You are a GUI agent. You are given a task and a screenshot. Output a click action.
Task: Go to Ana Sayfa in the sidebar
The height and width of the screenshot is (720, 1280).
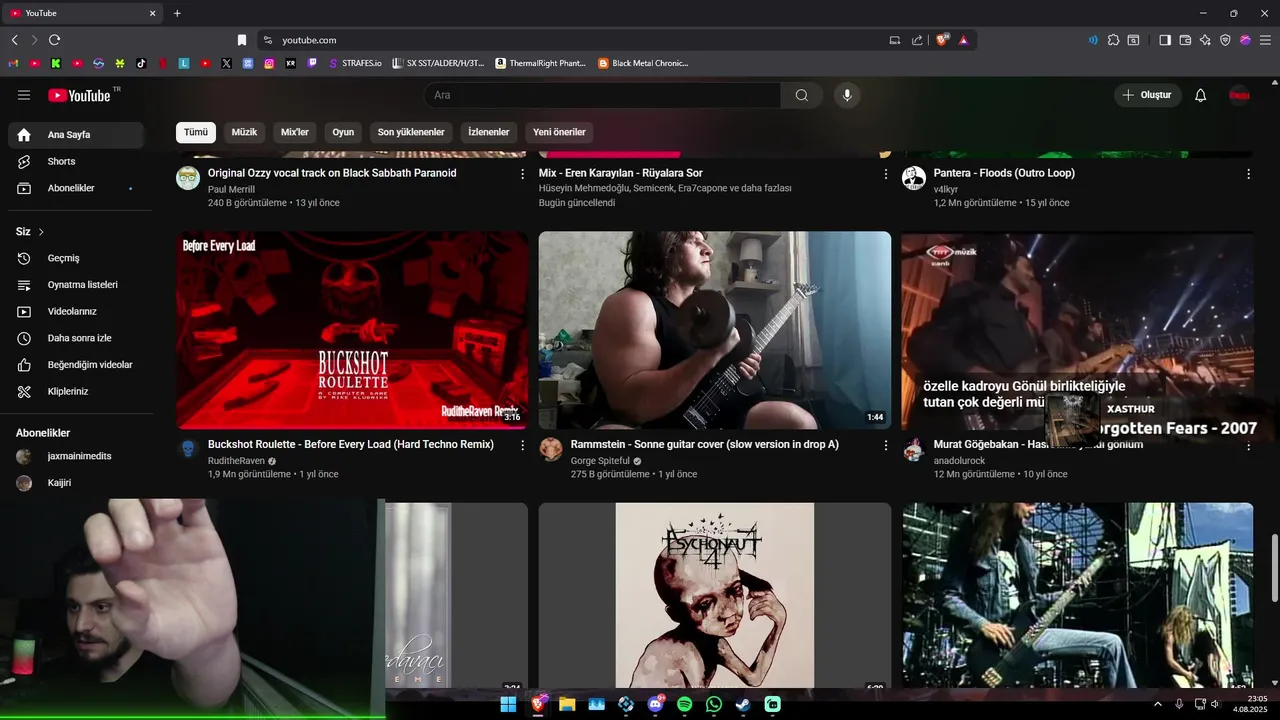[76, 135]
